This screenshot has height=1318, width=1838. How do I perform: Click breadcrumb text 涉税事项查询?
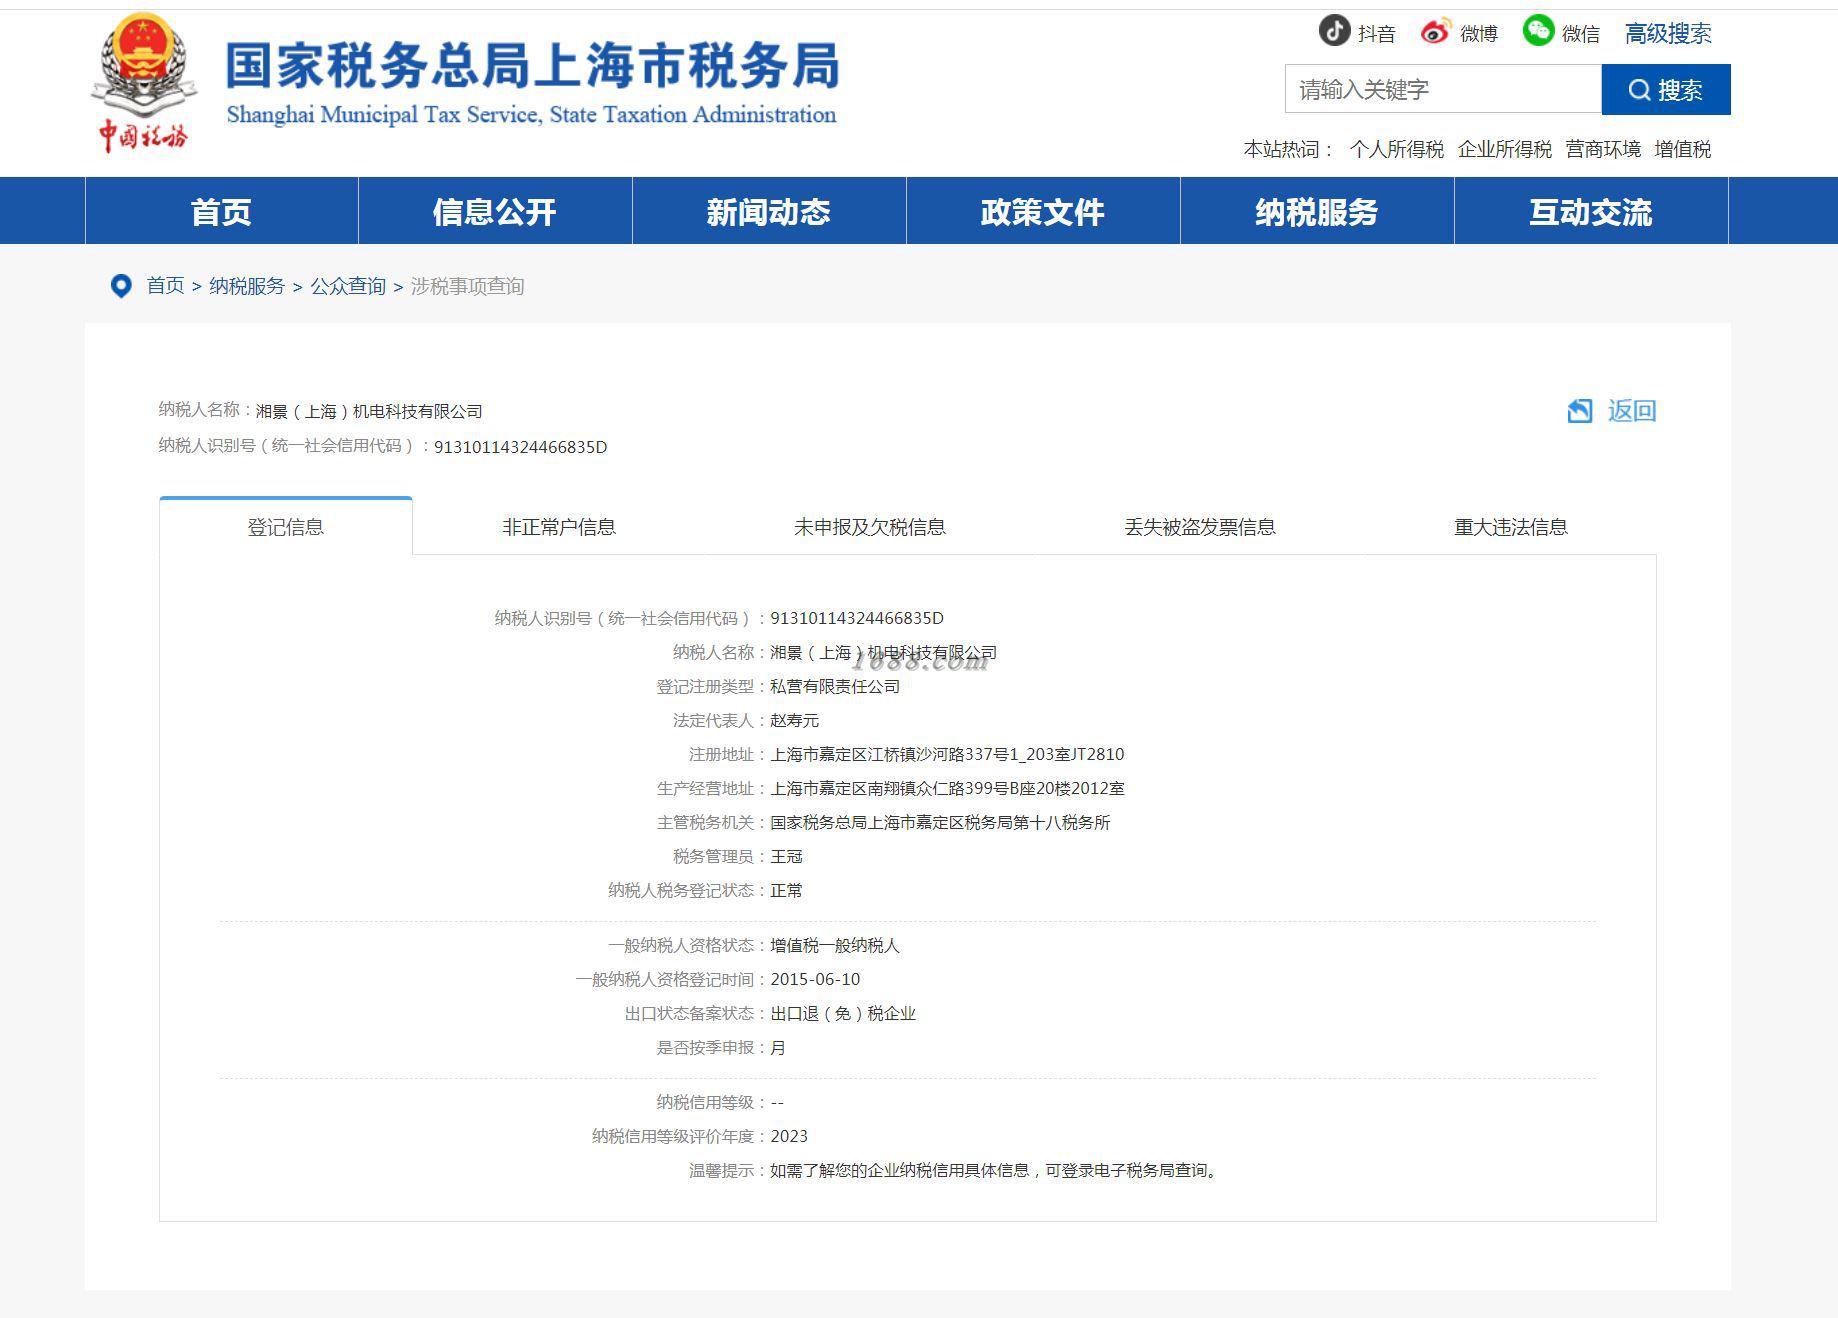click(467, 286)
